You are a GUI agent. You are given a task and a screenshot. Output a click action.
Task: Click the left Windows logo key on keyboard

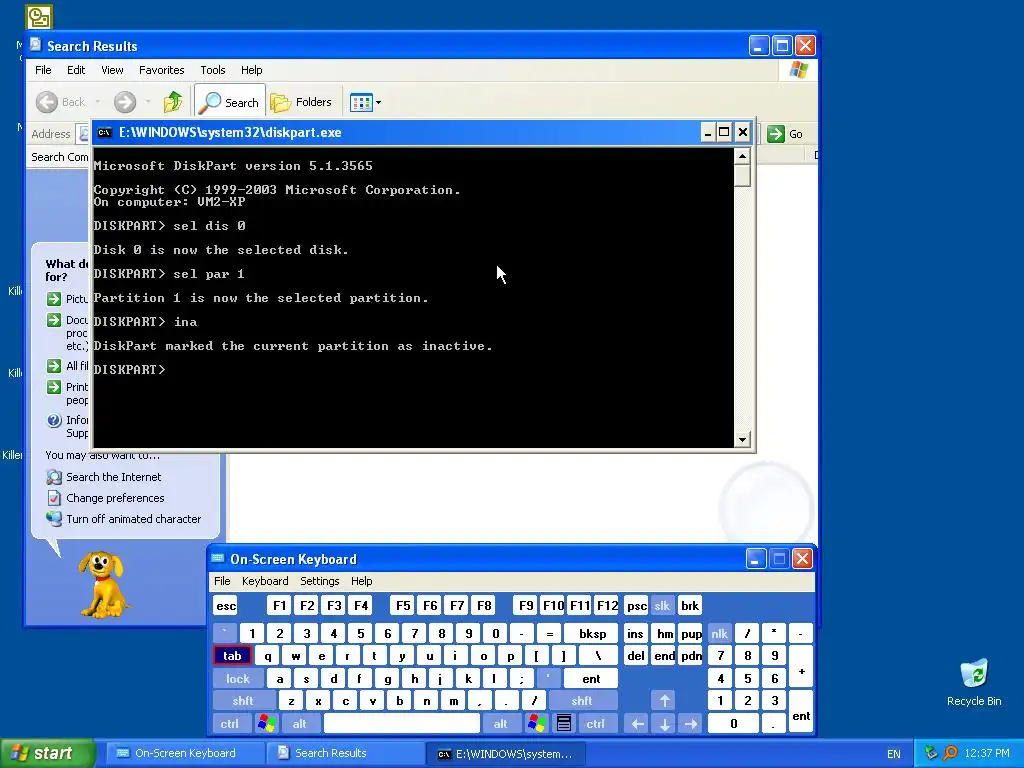[x=266, y=724]
